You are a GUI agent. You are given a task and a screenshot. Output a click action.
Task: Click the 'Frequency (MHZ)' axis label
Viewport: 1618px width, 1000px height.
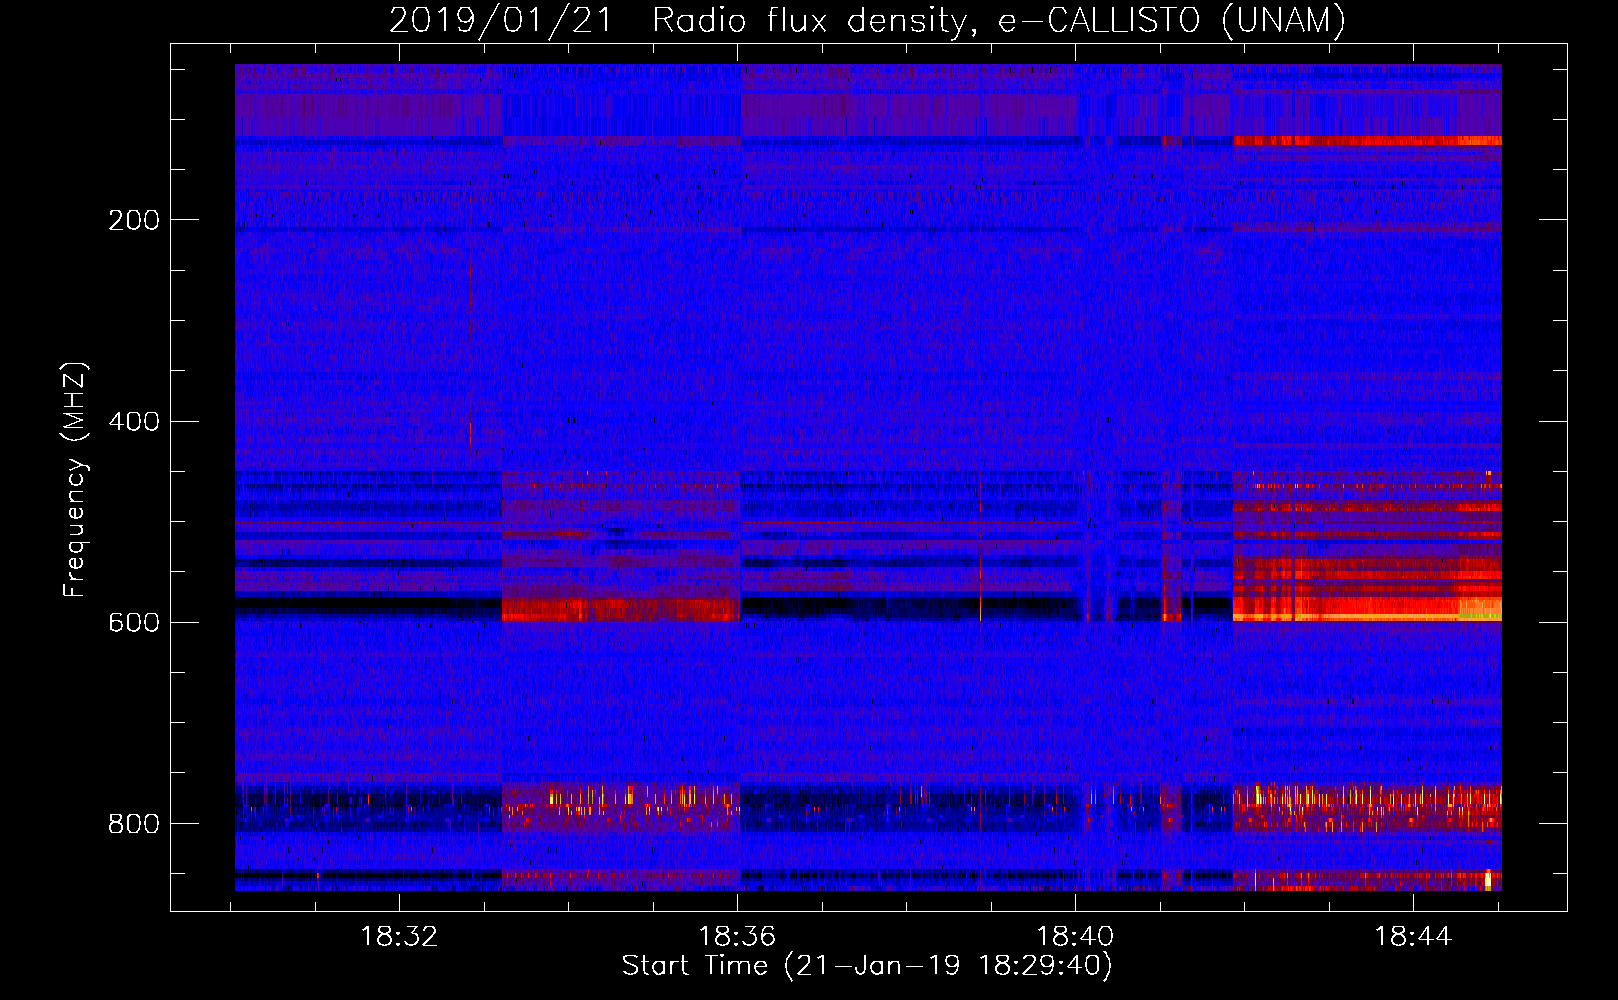[x=75, y=479]
